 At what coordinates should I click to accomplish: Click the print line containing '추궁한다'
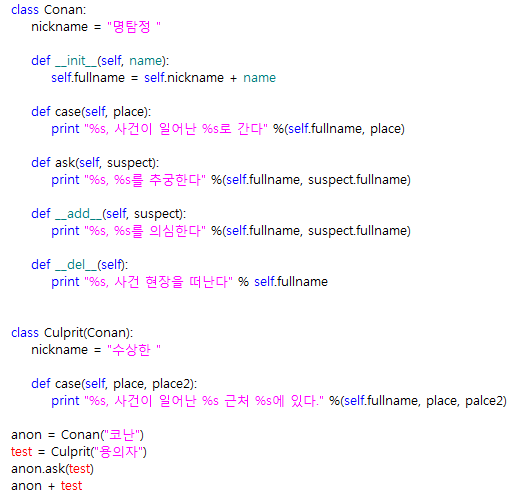231,180
